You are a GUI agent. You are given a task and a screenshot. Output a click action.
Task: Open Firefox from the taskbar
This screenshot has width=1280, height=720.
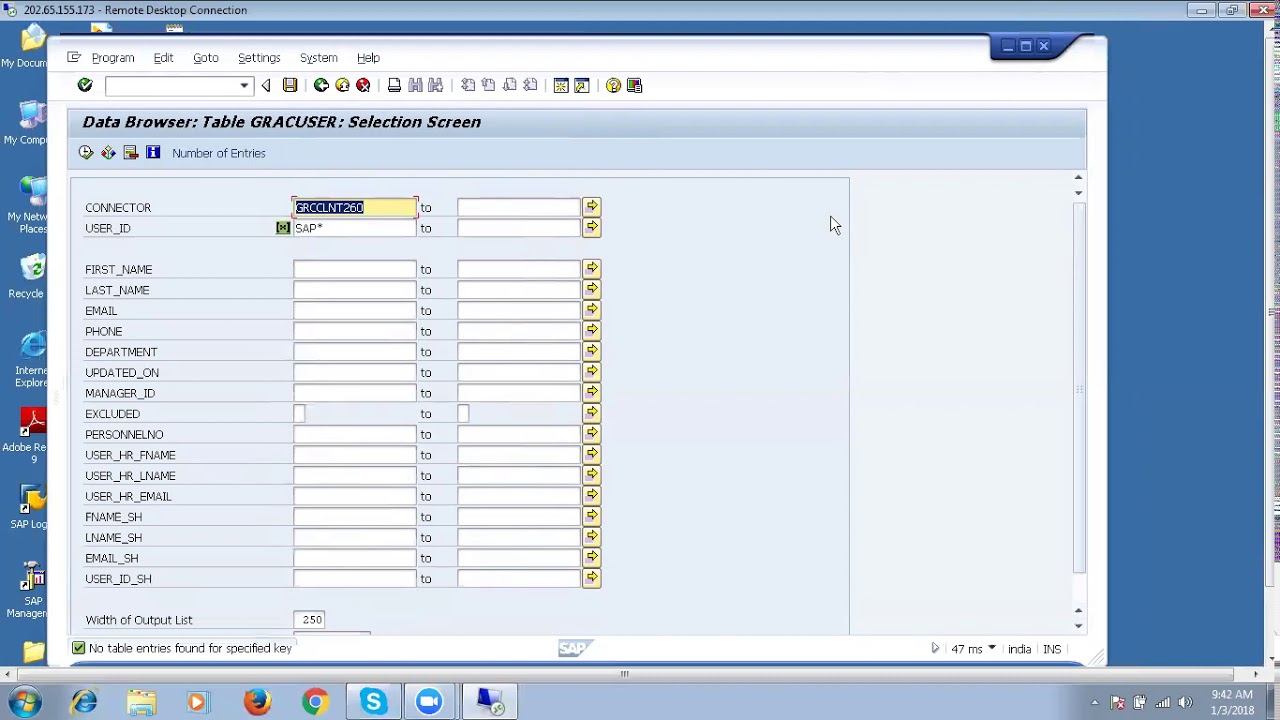[258, 702]
